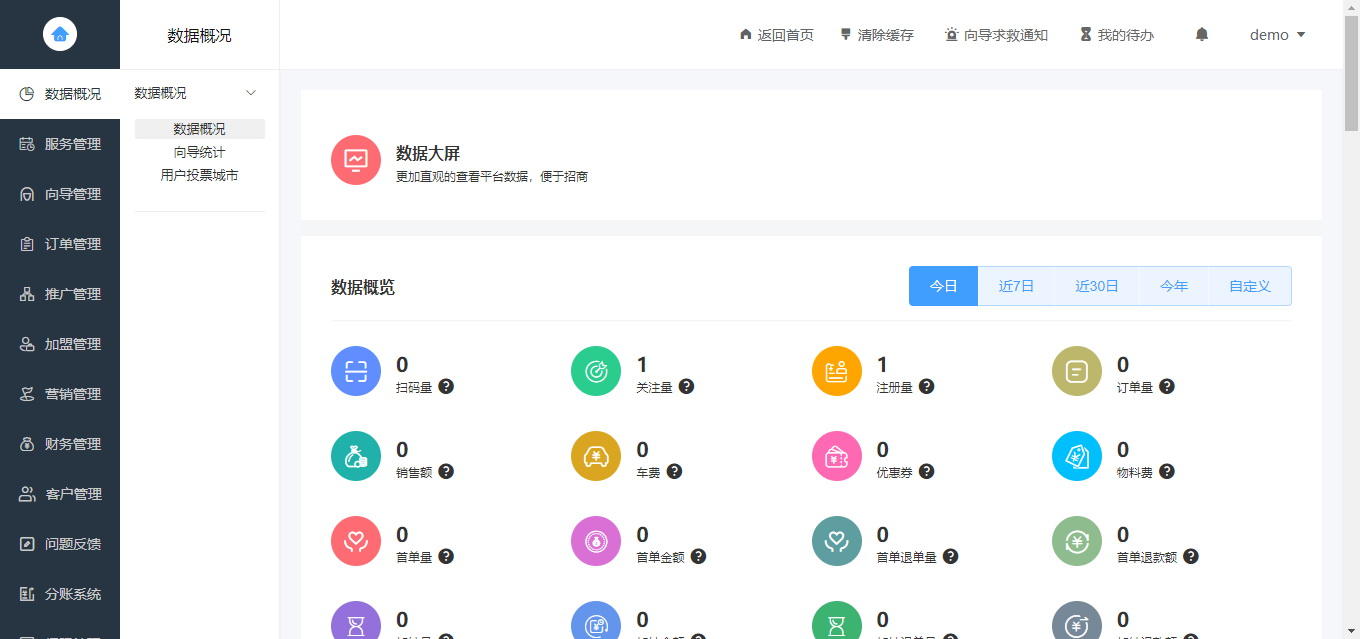
Task: Open 营销管理 in the left sidebar
Action: click(x=60, y=394)
